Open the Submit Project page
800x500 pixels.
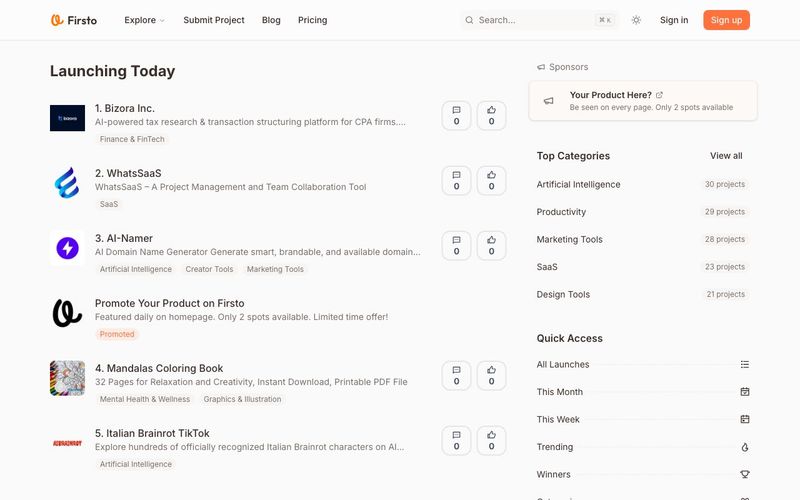click(x=214, y=20)
